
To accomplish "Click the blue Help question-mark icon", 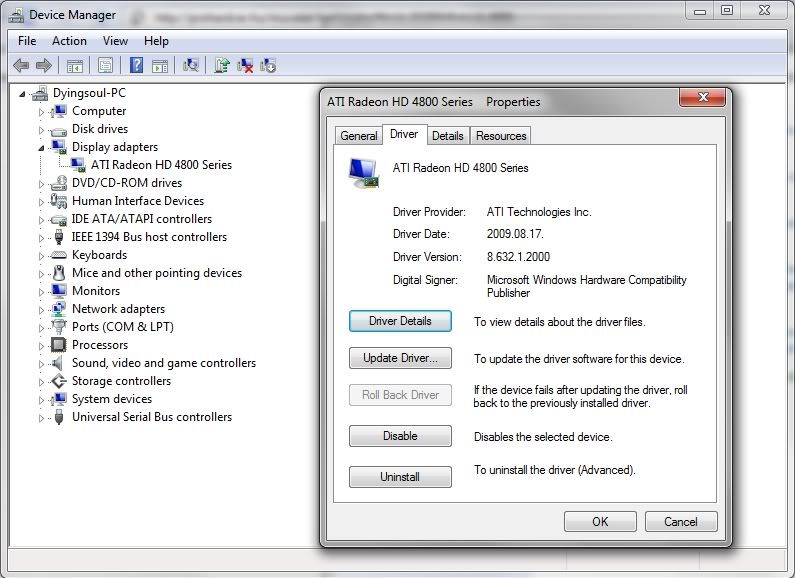I will tap(136, 65).
